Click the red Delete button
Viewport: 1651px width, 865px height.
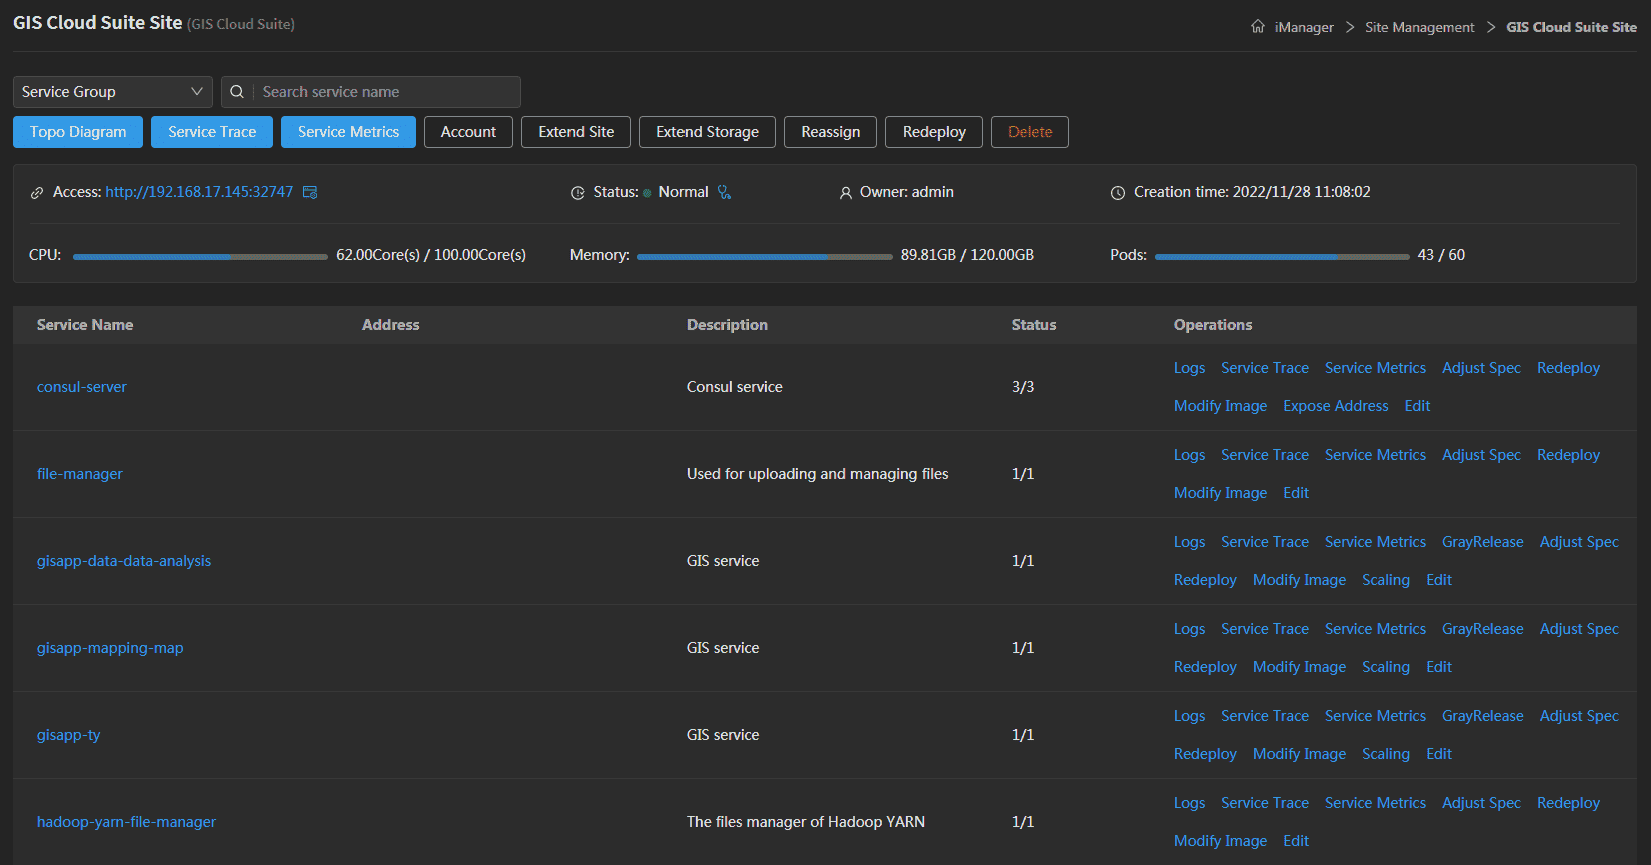(1030, 132)
